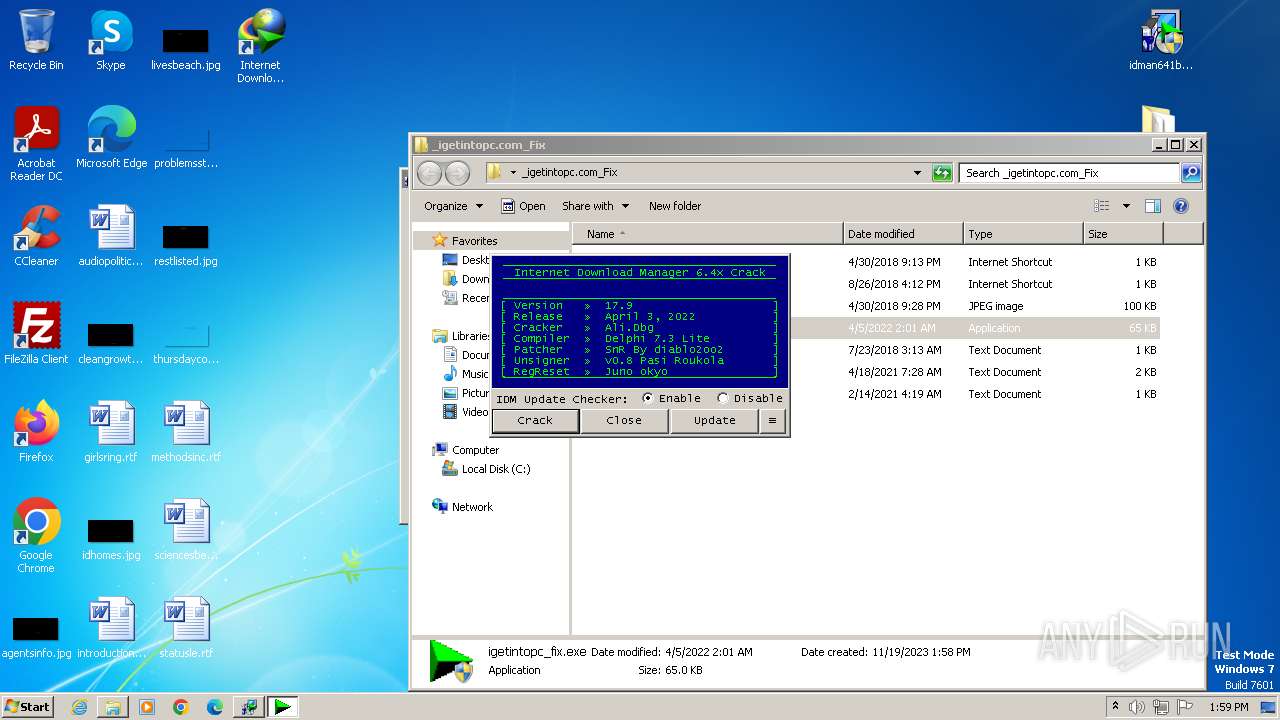Open the view options dropdown arrow
The height and width of the screenshot is (720, 1280).
click(1126, 206)
